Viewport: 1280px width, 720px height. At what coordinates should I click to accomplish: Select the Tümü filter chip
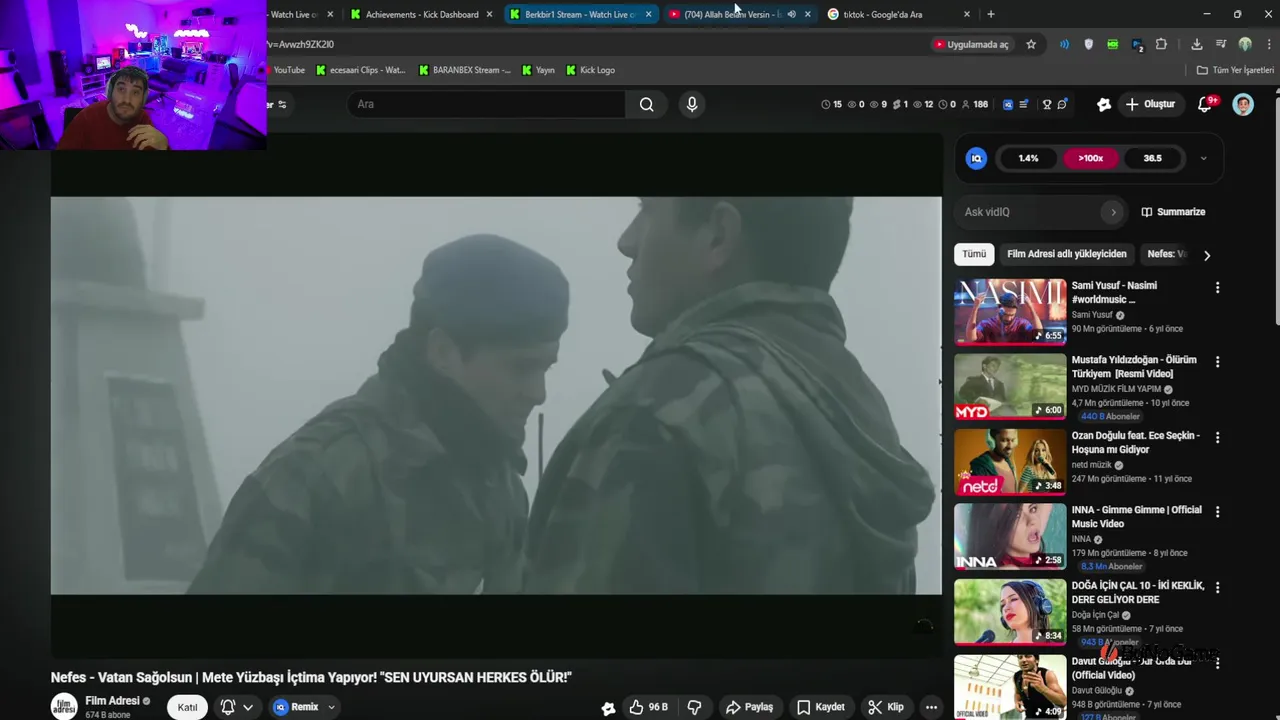[974, 254]
